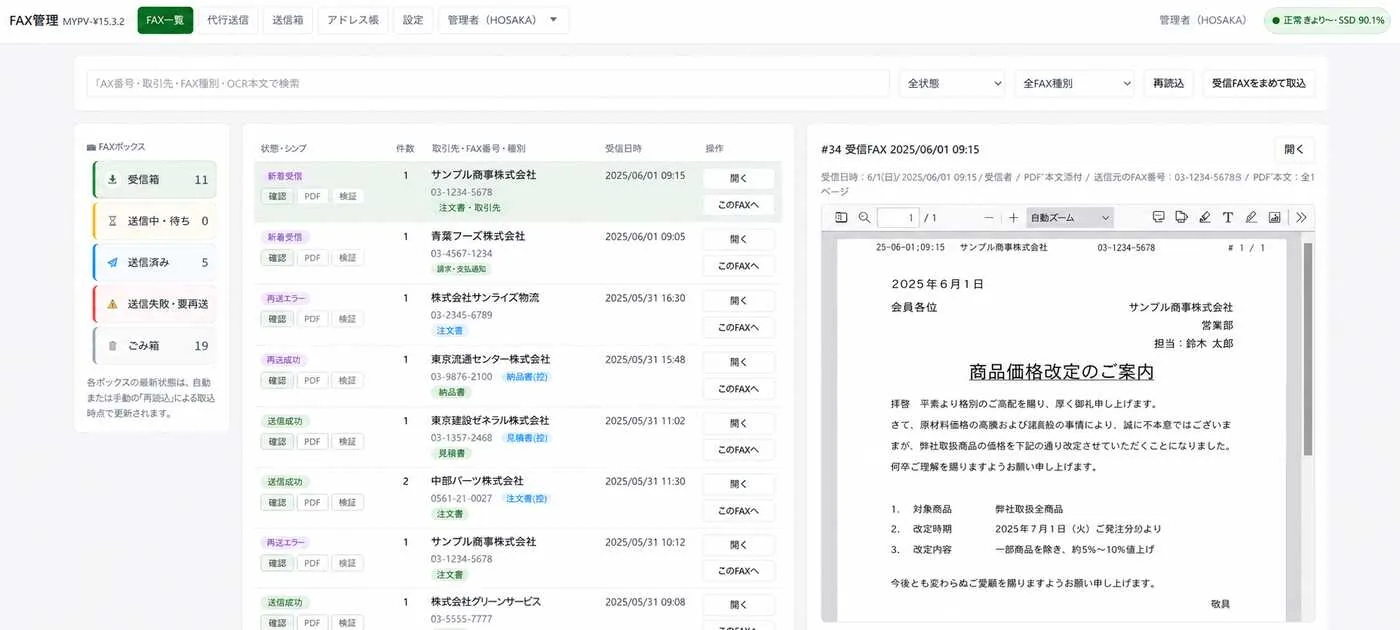Screen dimensions: 1400x630
Task: Click the 受信箱 download icon
Action: click(x=112, y=180)
